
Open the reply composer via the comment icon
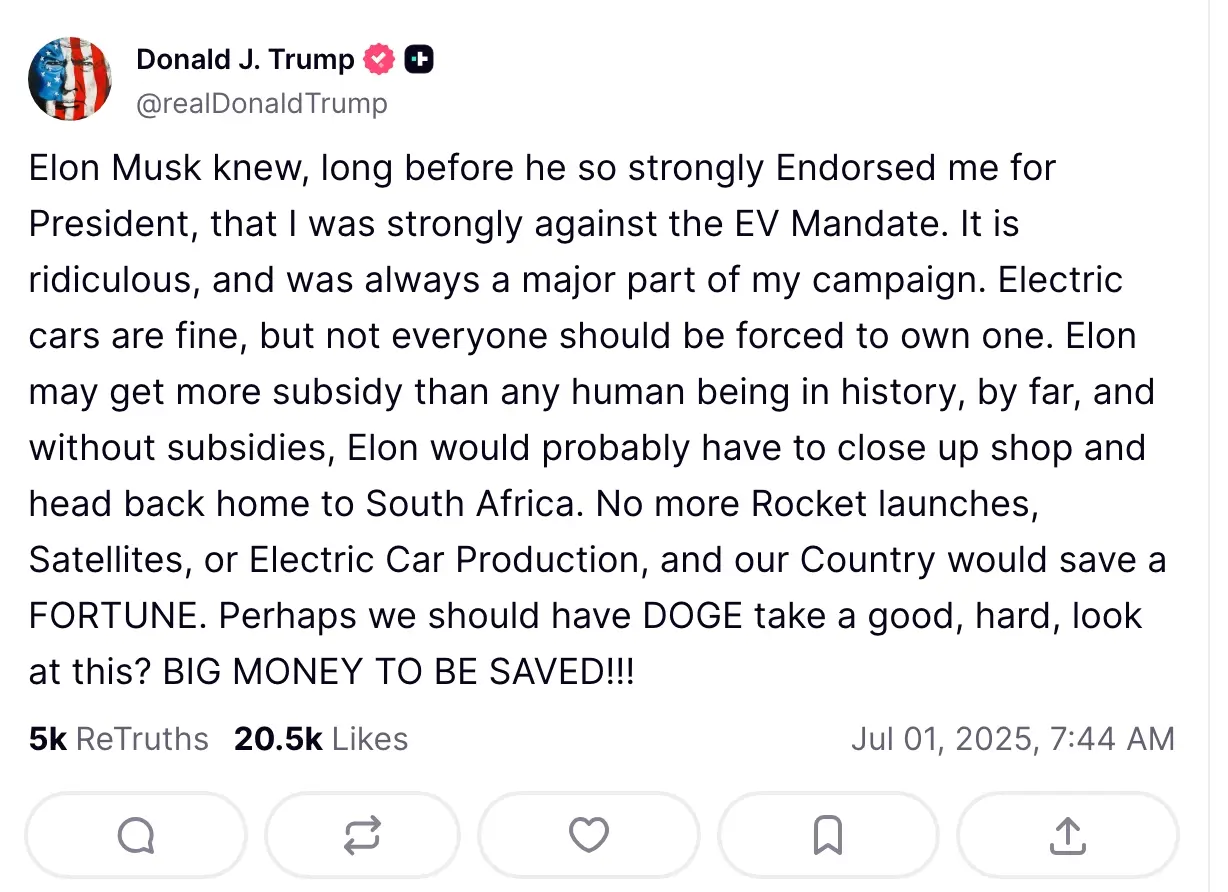click(x=136, y=834)
